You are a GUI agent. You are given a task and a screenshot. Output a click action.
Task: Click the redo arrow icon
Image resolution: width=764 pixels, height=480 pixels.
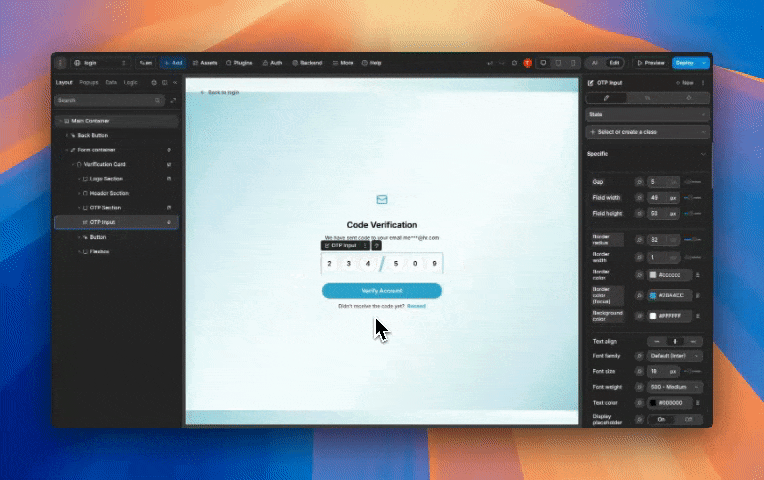click(502, 63)
